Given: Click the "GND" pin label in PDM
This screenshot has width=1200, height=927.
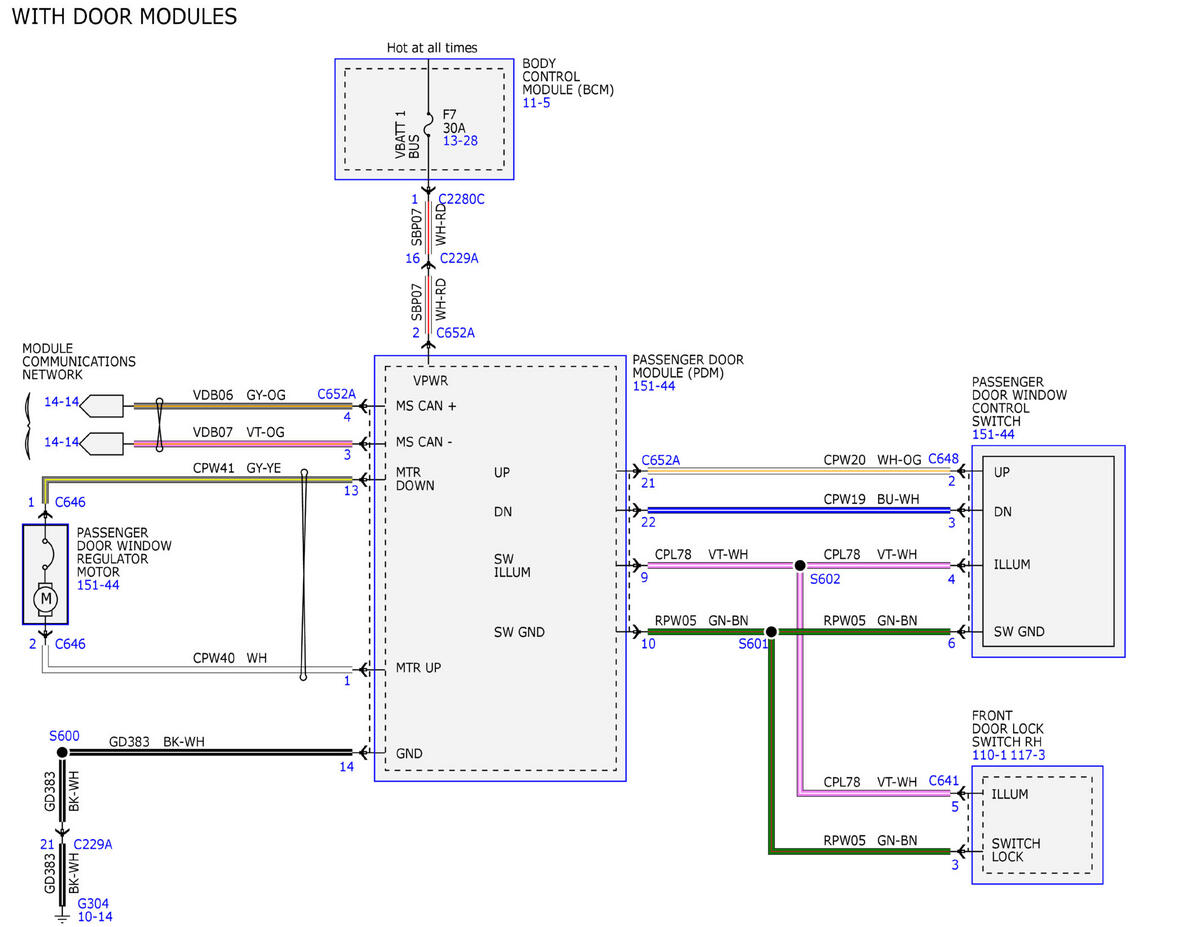Looking at the screenshot, I should coord(409,753).
